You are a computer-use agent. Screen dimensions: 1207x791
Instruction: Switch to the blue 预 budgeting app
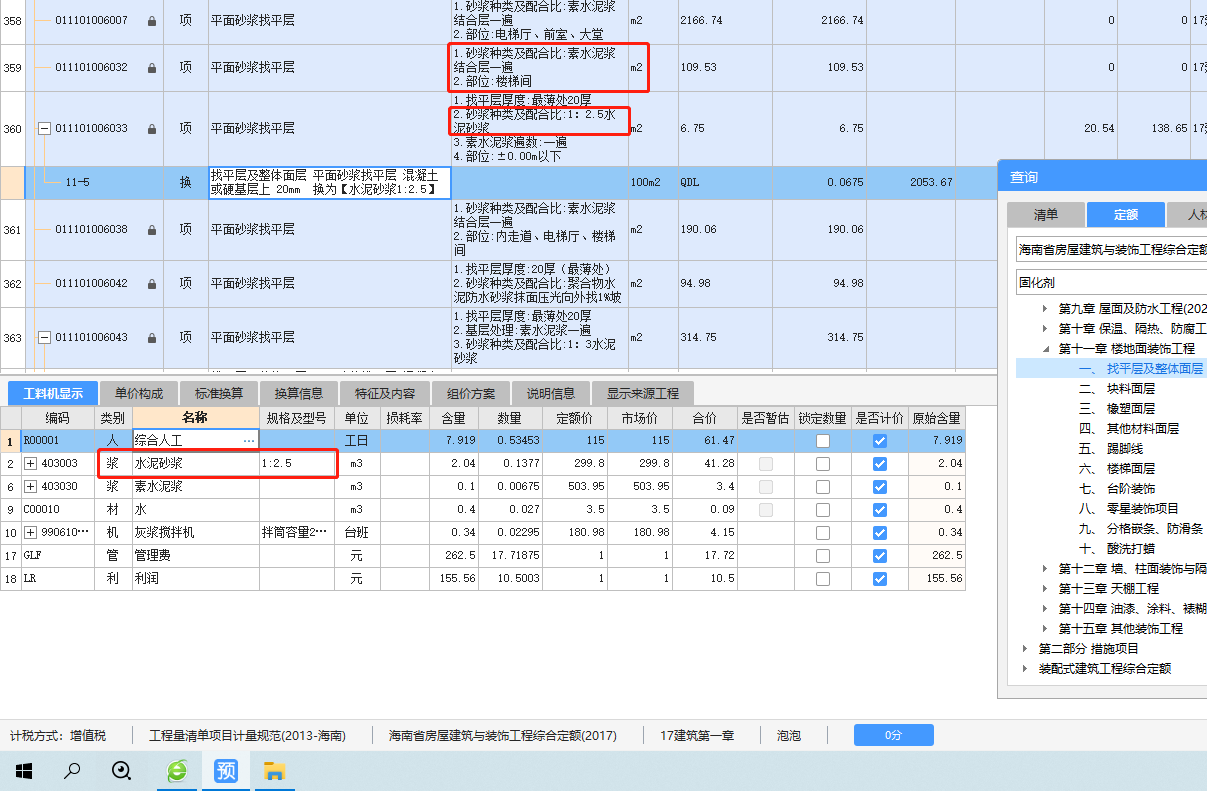click(x=226, y=770)
